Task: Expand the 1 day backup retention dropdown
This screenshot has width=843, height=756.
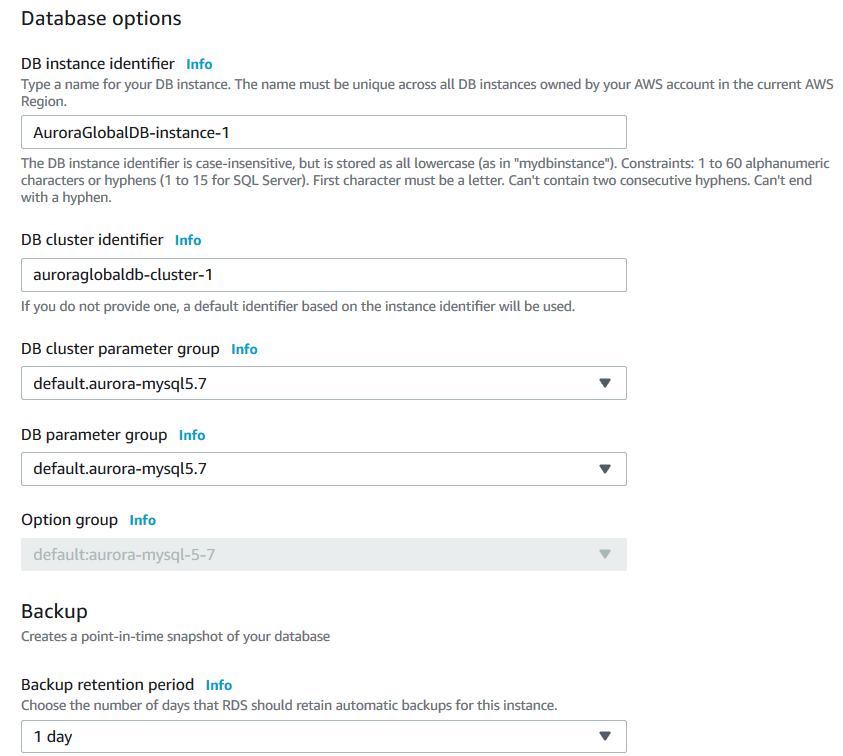Action: [x=323, y=736]
